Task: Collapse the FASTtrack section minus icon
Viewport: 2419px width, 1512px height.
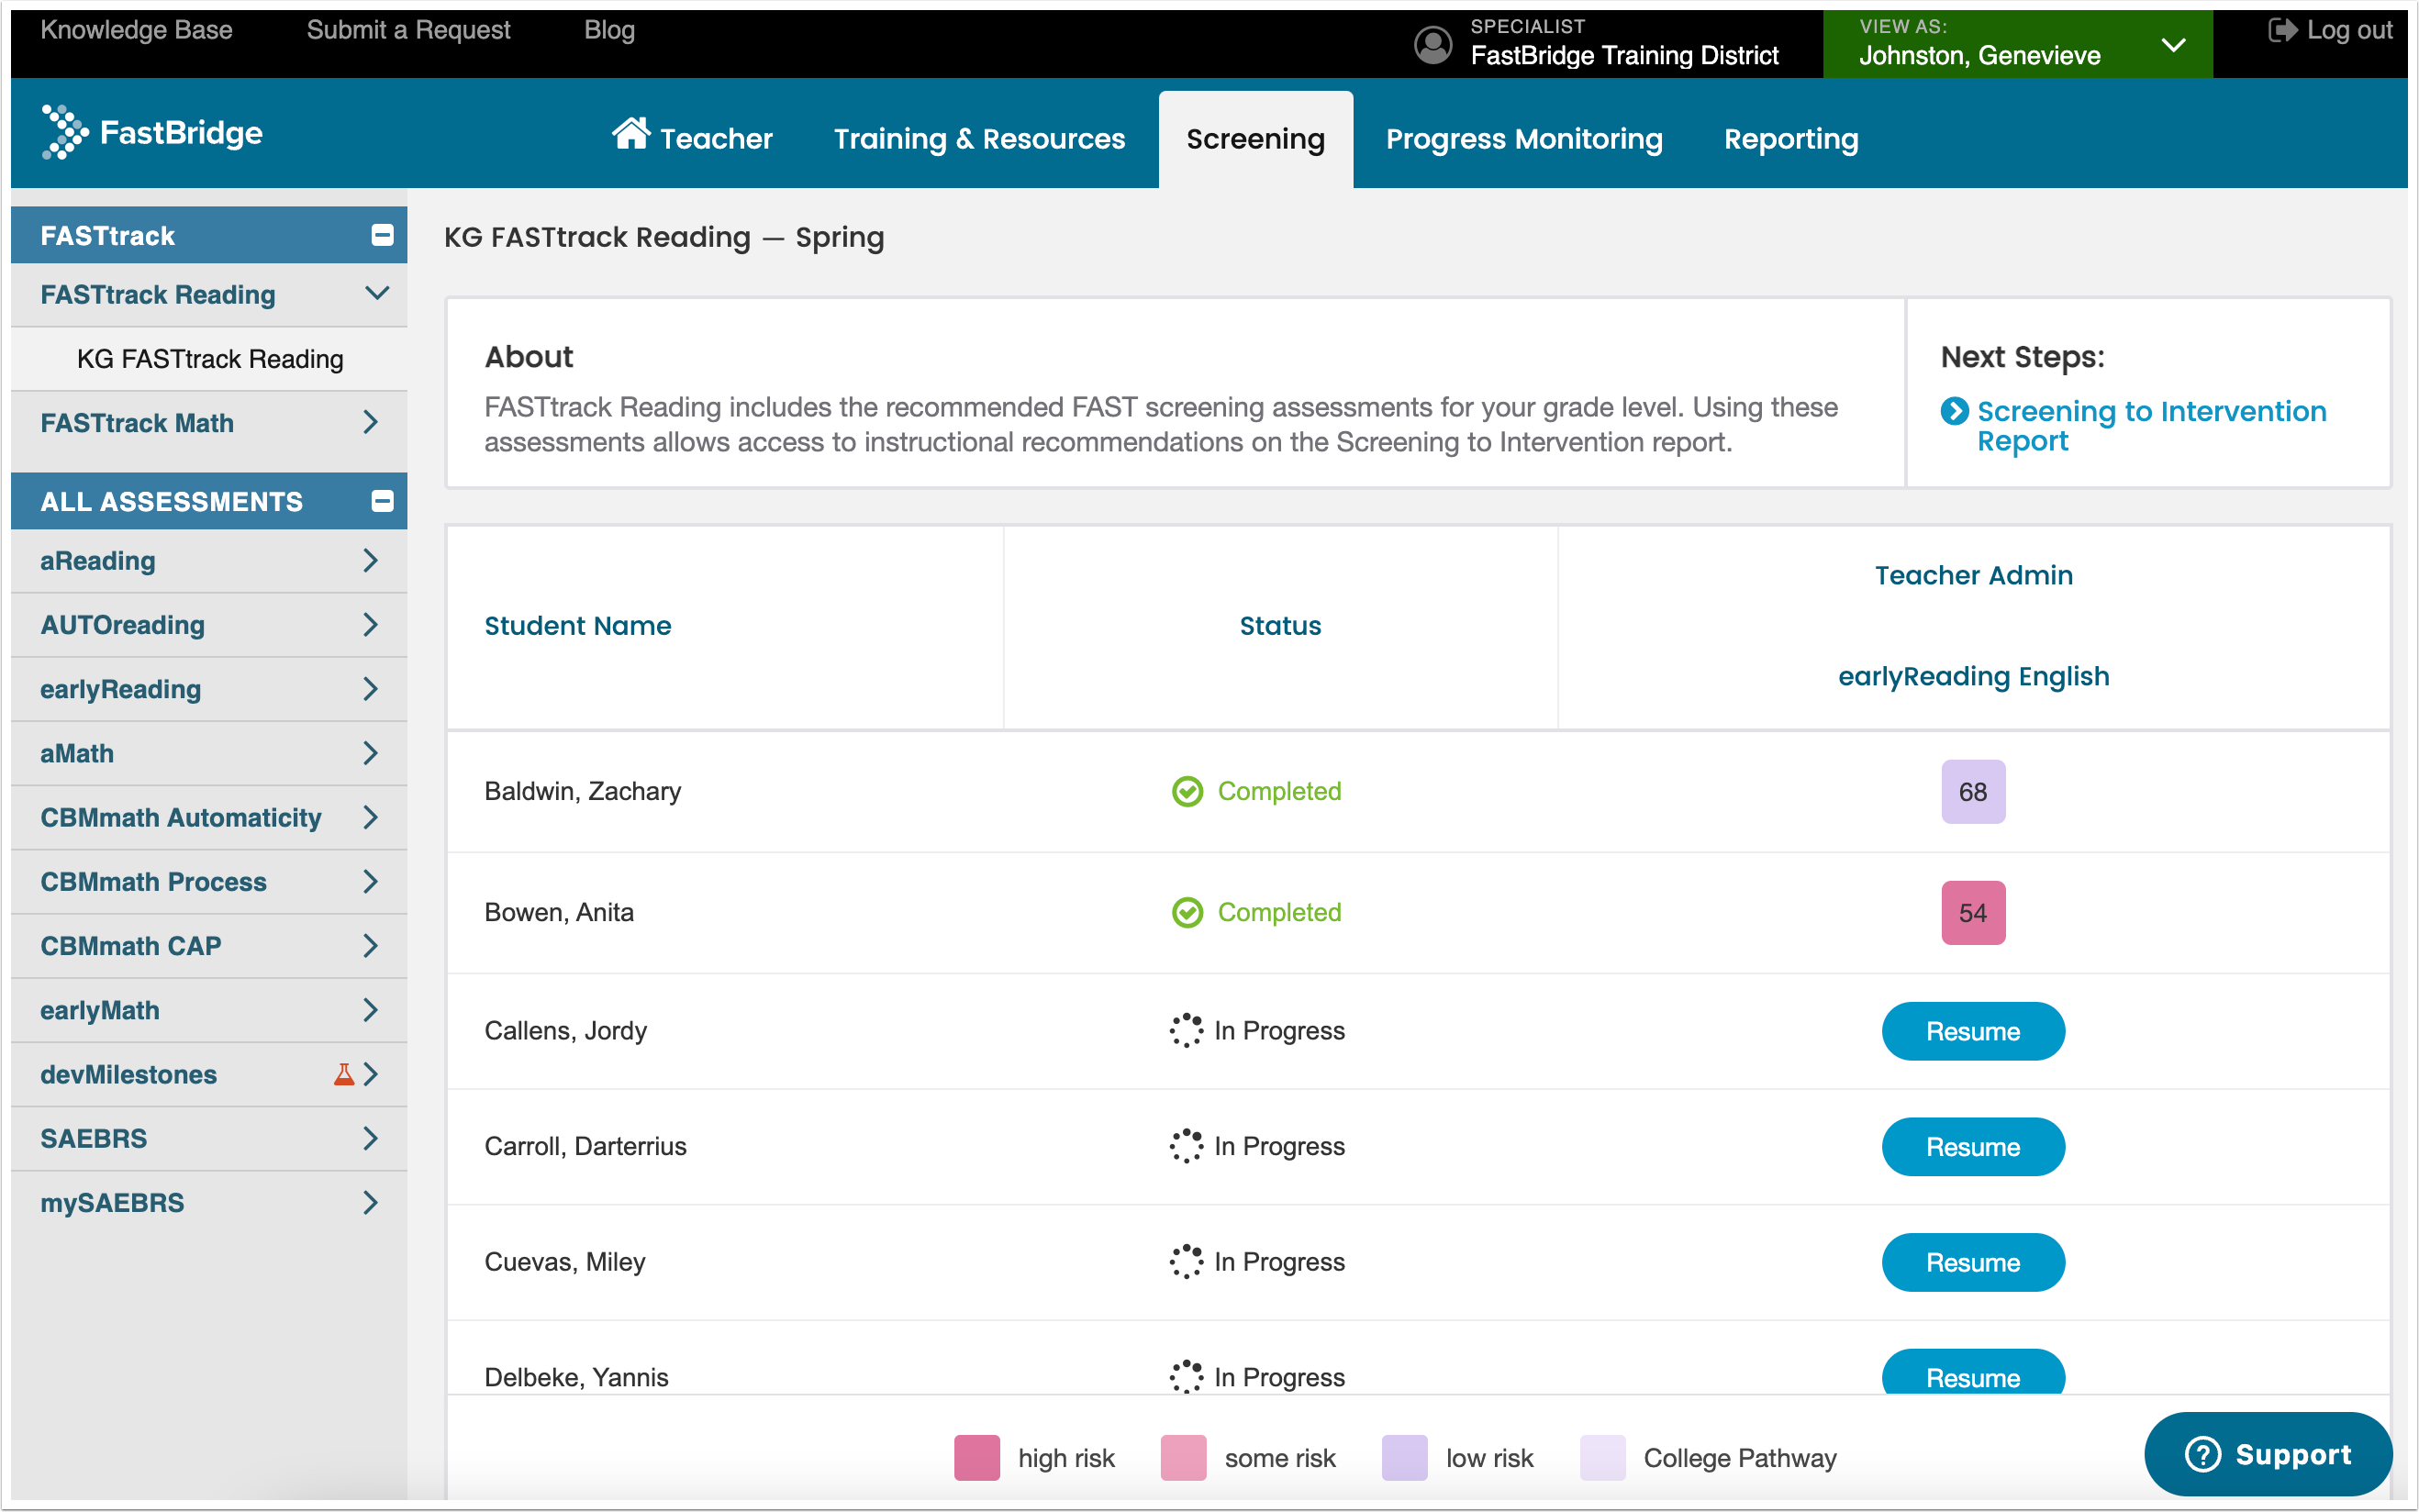Action: (382, 235)
